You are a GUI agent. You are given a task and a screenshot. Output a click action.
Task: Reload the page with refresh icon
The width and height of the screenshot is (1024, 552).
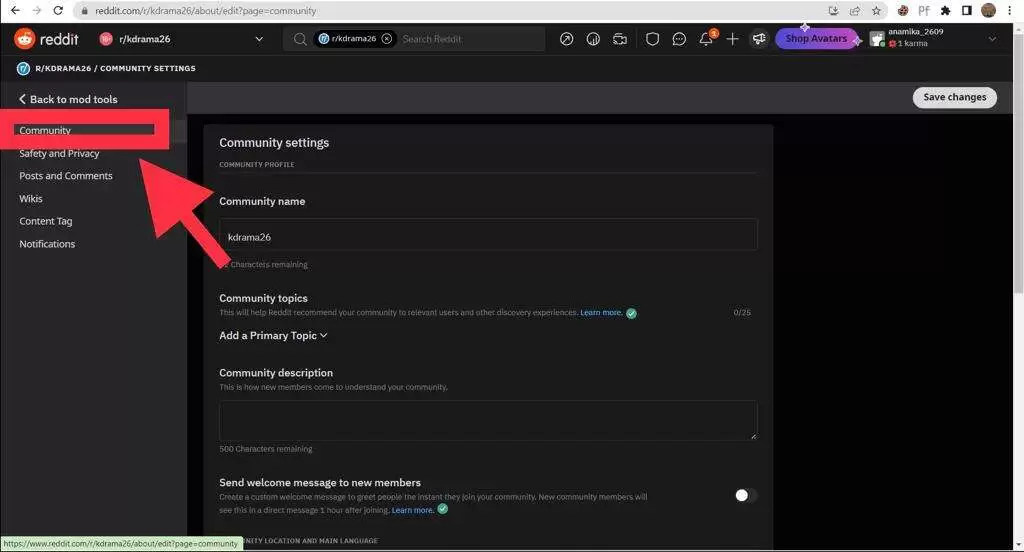coord(58,10)
